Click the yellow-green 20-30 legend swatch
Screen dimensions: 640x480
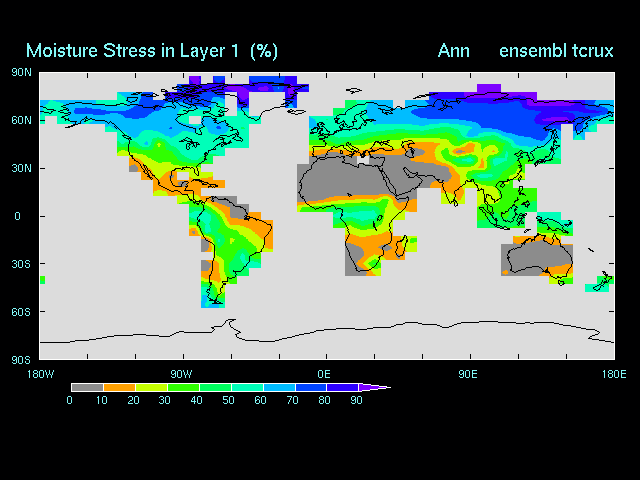tap(151, 387)
